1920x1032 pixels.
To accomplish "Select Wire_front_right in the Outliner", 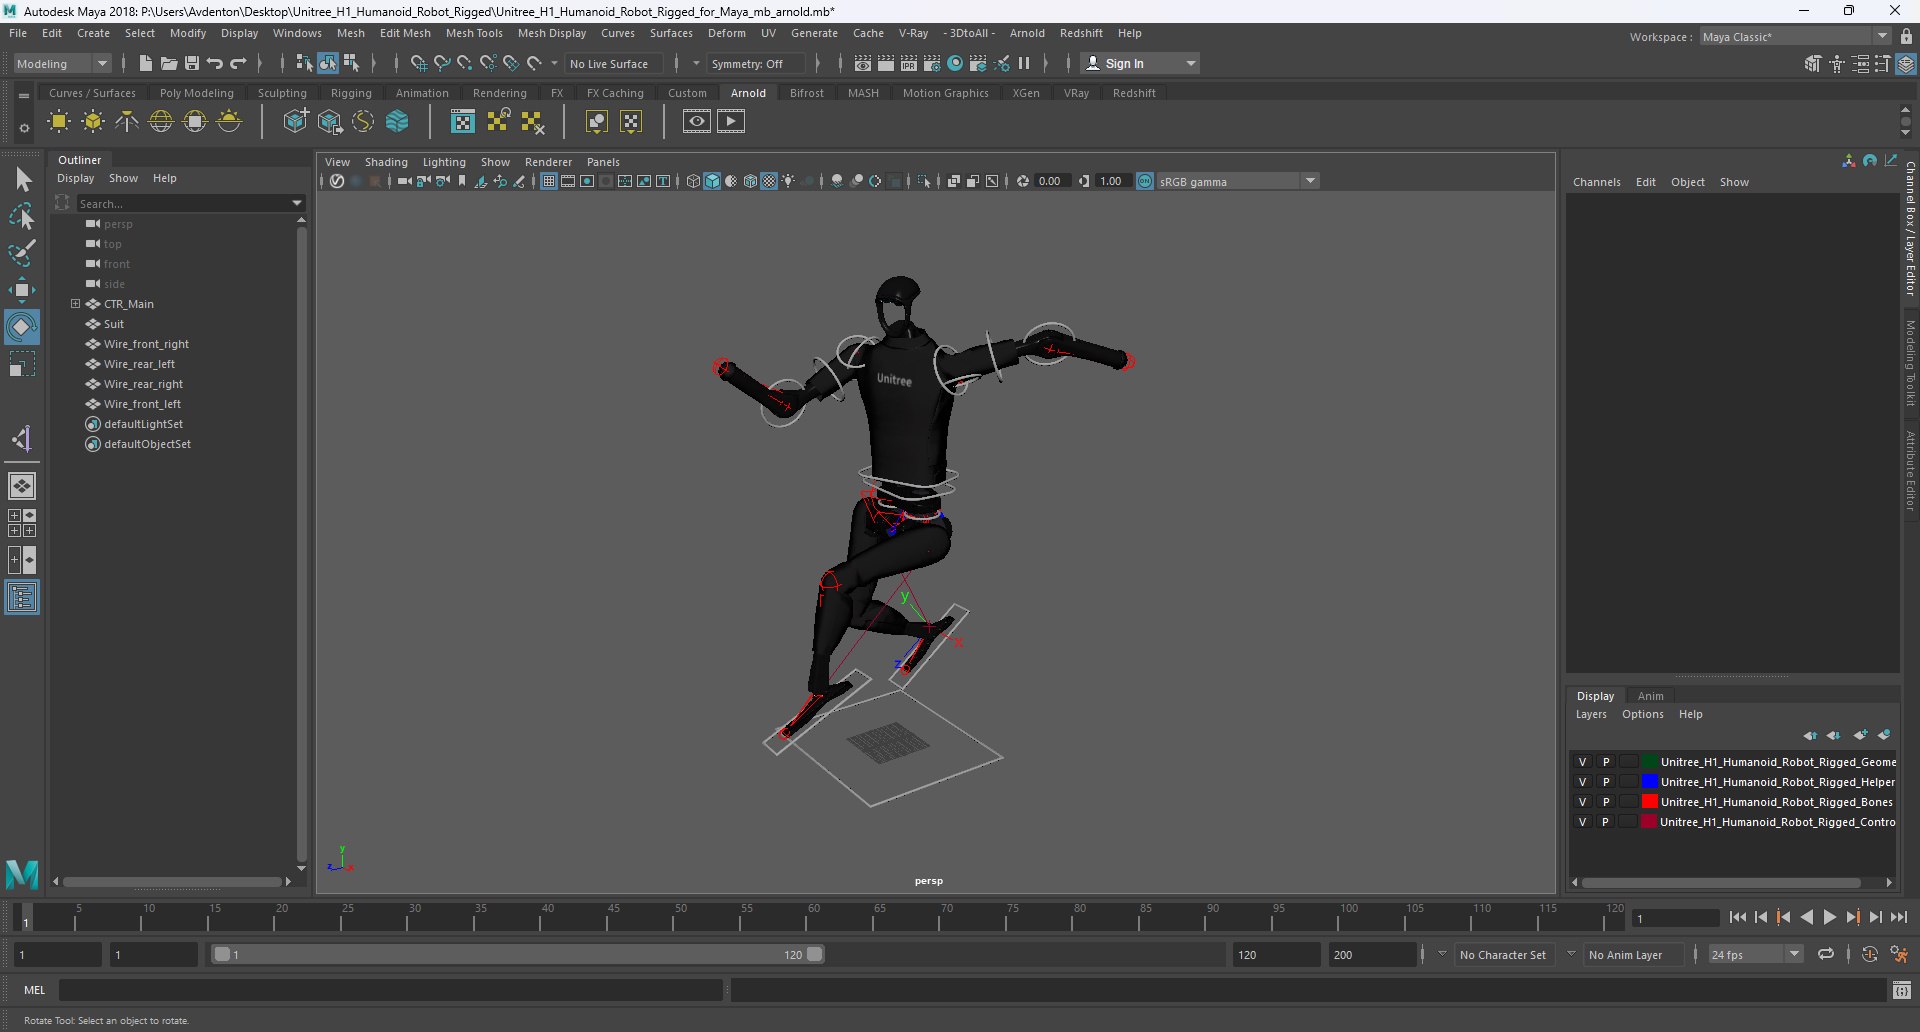I will coord(146,344).
